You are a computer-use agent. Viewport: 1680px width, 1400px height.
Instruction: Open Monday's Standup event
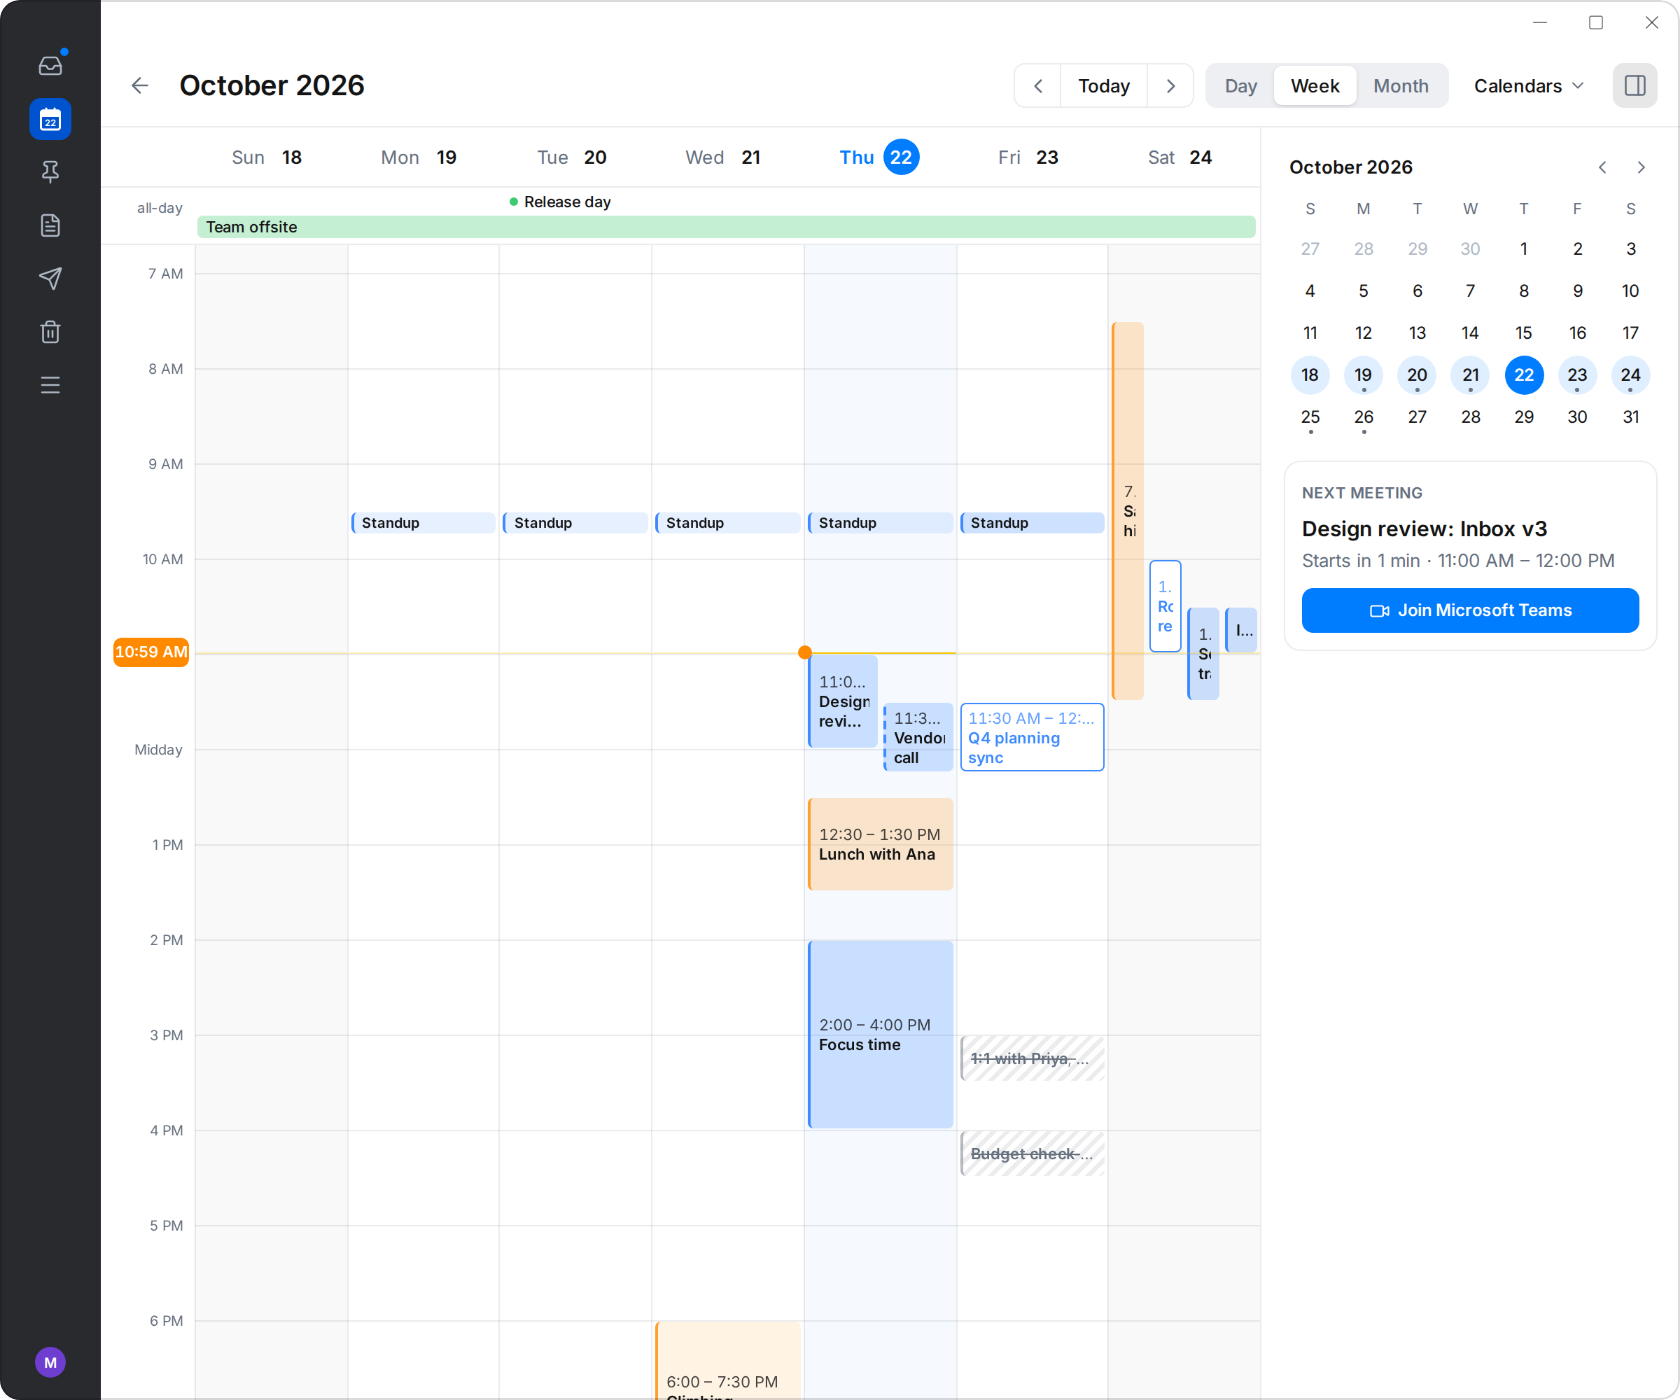tap(423, 523)
